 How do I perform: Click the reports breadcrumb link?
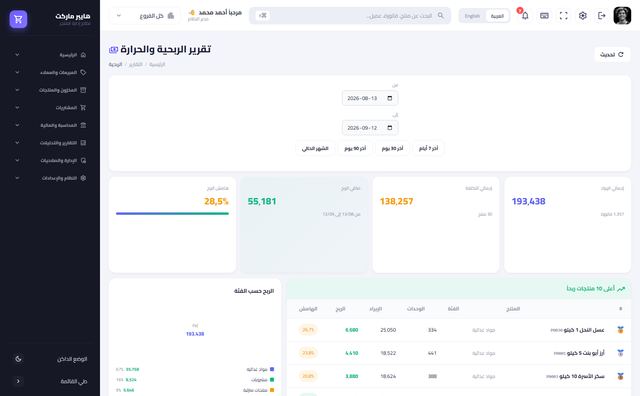[136, 65]
